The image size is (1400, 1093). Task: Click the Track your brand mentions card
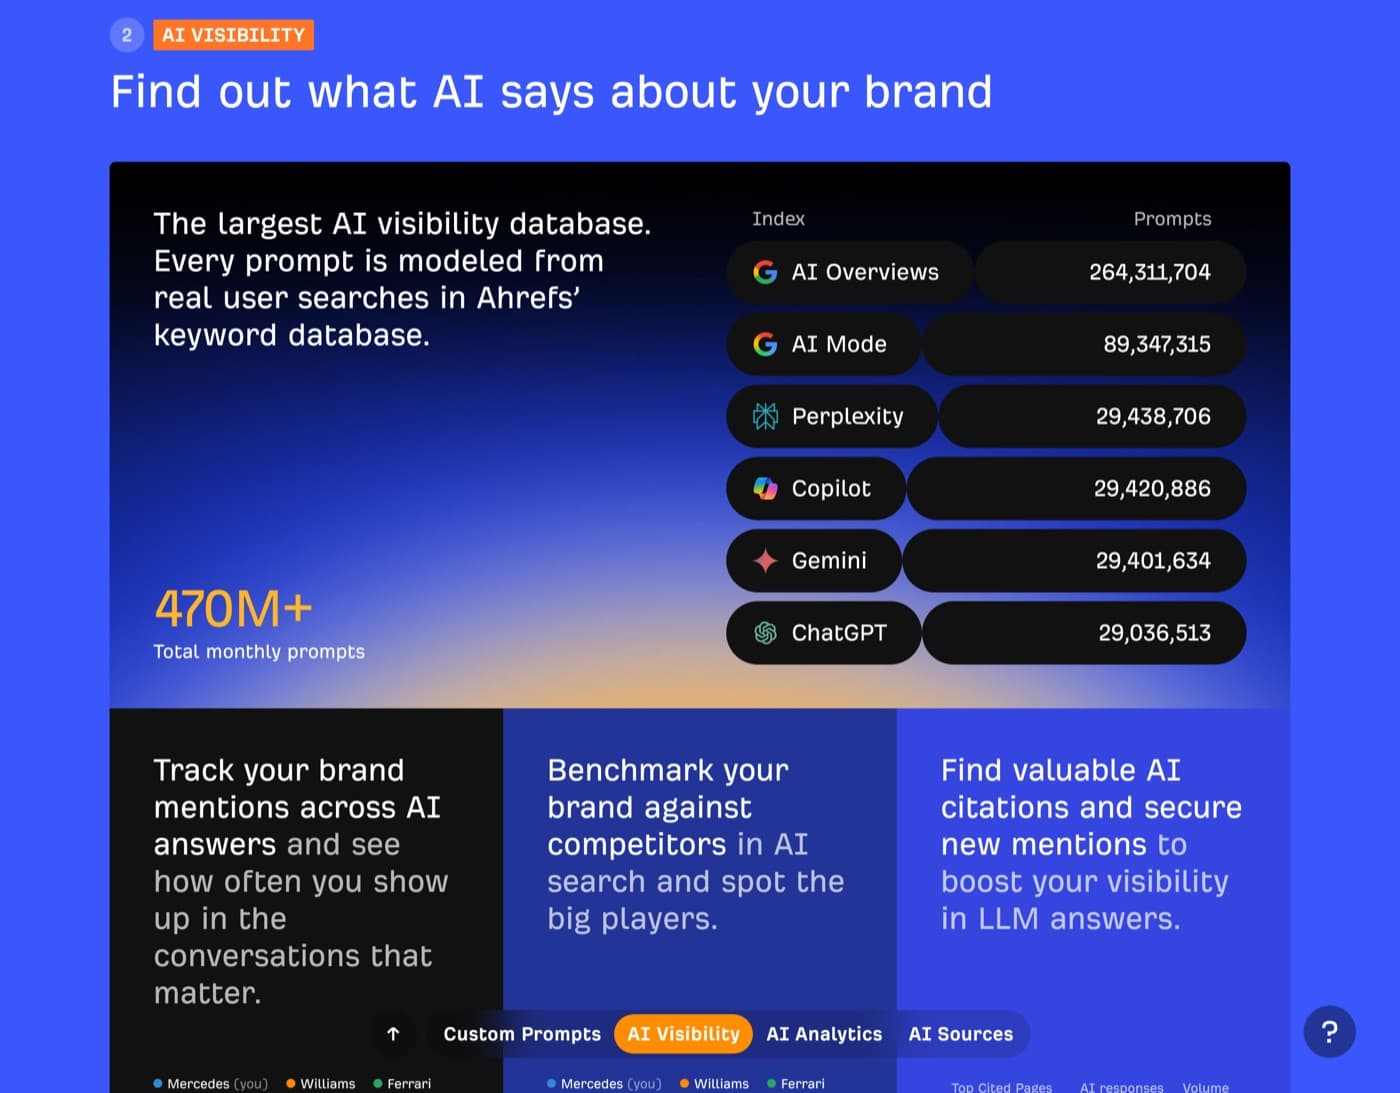[306, 900]
